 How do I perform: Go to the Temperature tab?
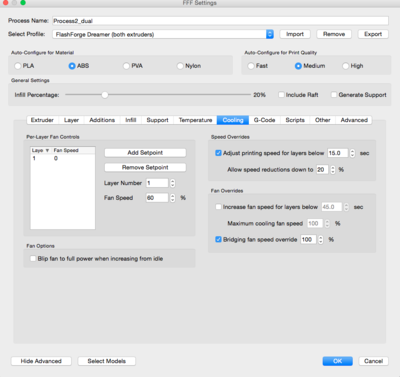tap(195, 120)
